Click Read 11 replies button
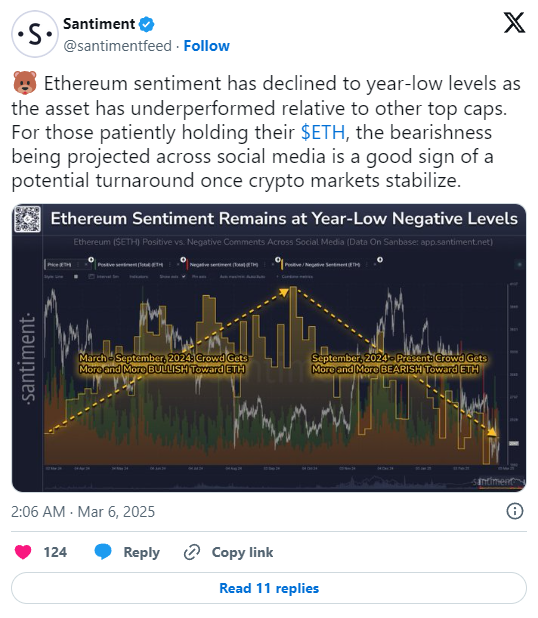 pyautogui.click(x=269, y=588)
